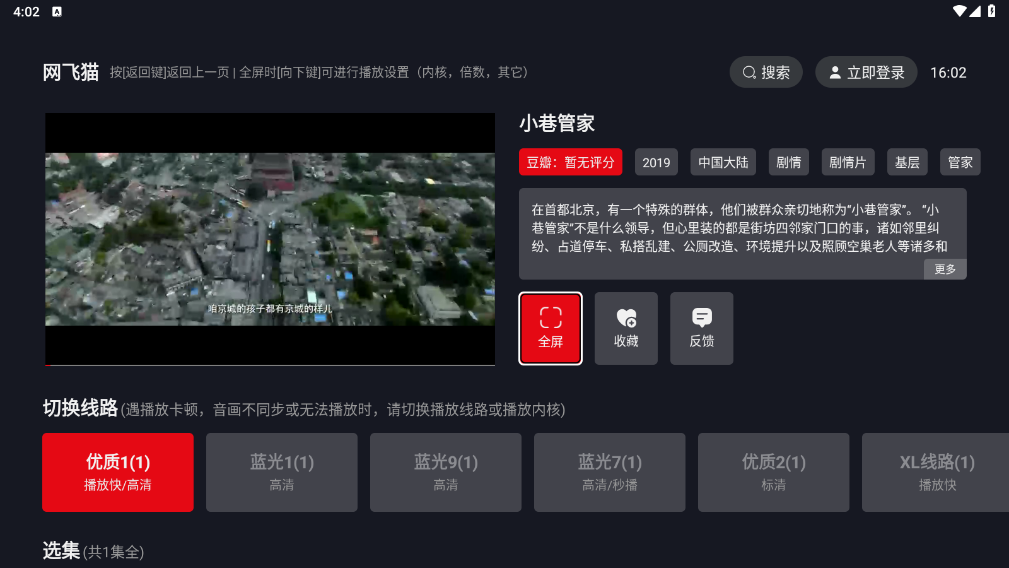The image size is (1009, 568).
Task: Add to favorites with 收藏 heart icon
Action: (626, 328)
